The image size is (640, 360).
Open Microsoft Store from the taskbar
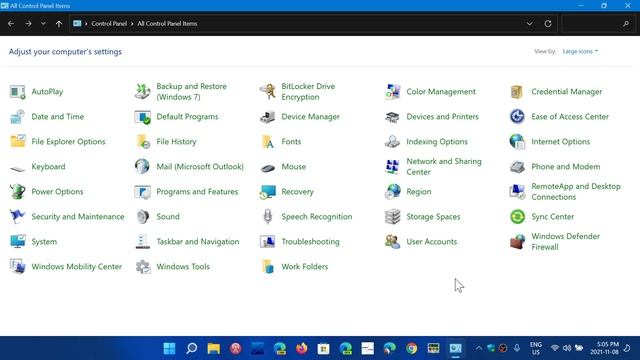[x=324, y=348]
